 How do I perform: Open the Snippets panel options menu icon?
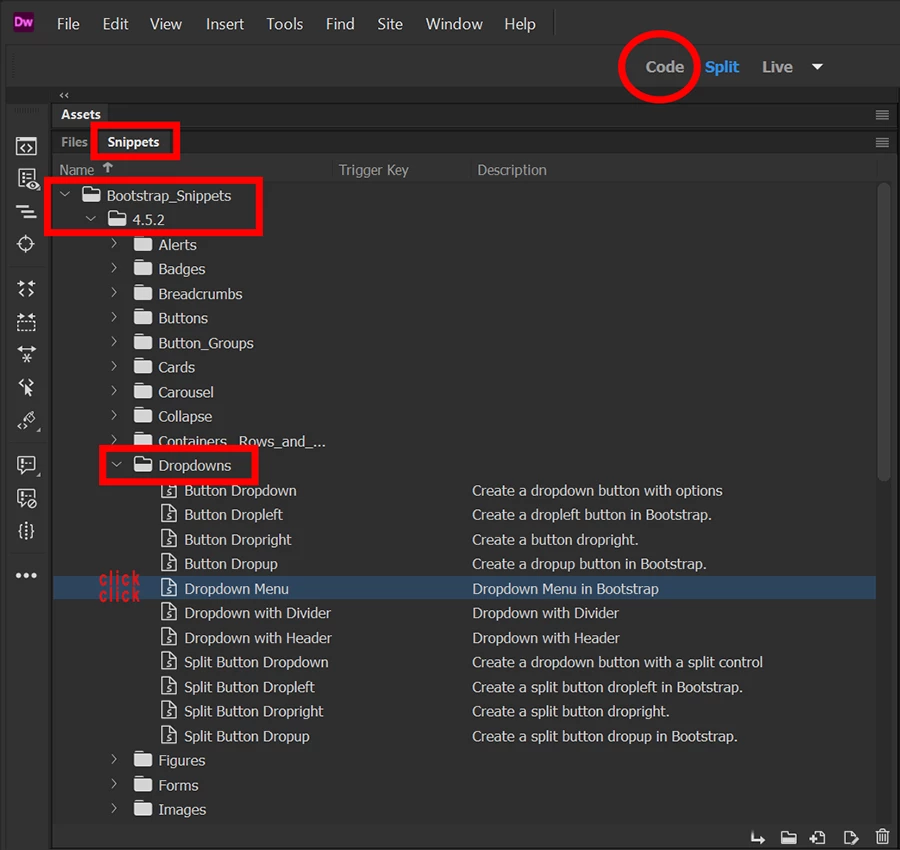coord(882,142)
